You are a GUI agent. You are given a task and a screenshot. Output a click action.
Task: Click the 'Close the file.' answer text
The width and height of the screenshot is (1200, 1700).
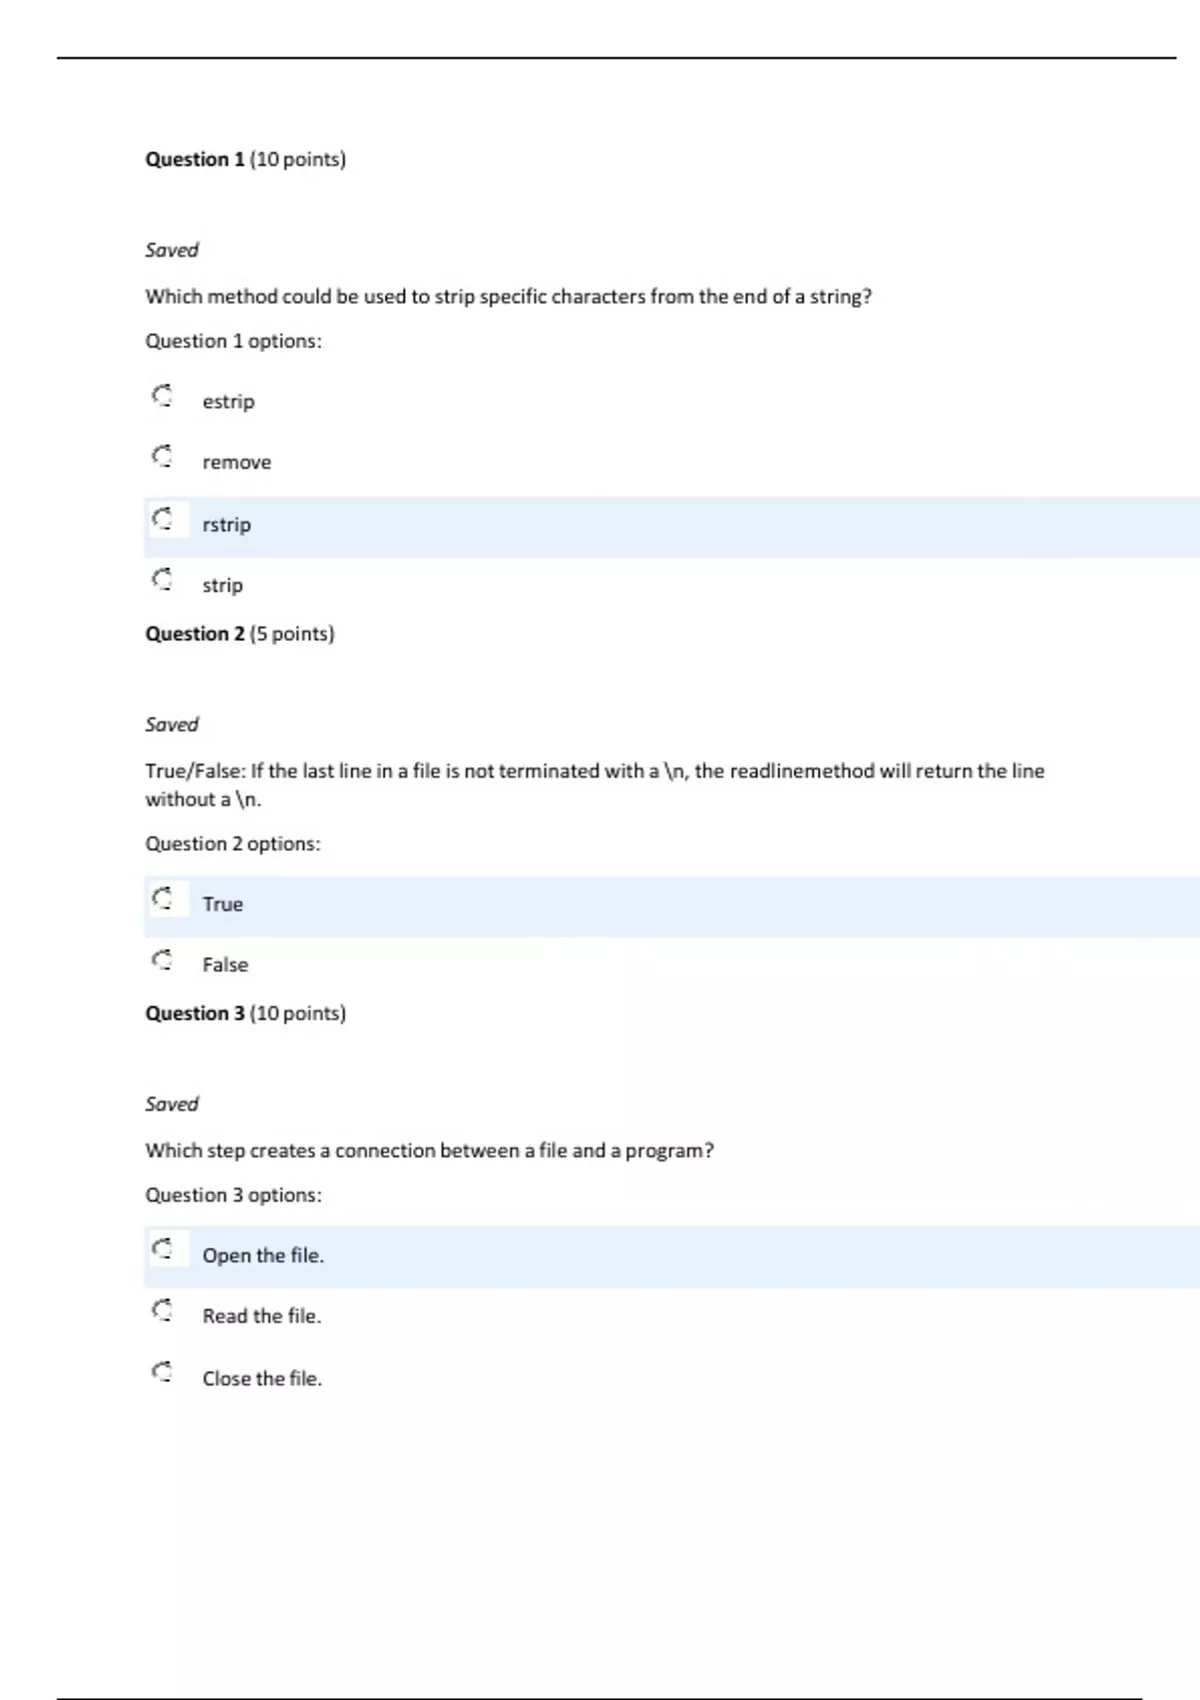pos(262,1379)
